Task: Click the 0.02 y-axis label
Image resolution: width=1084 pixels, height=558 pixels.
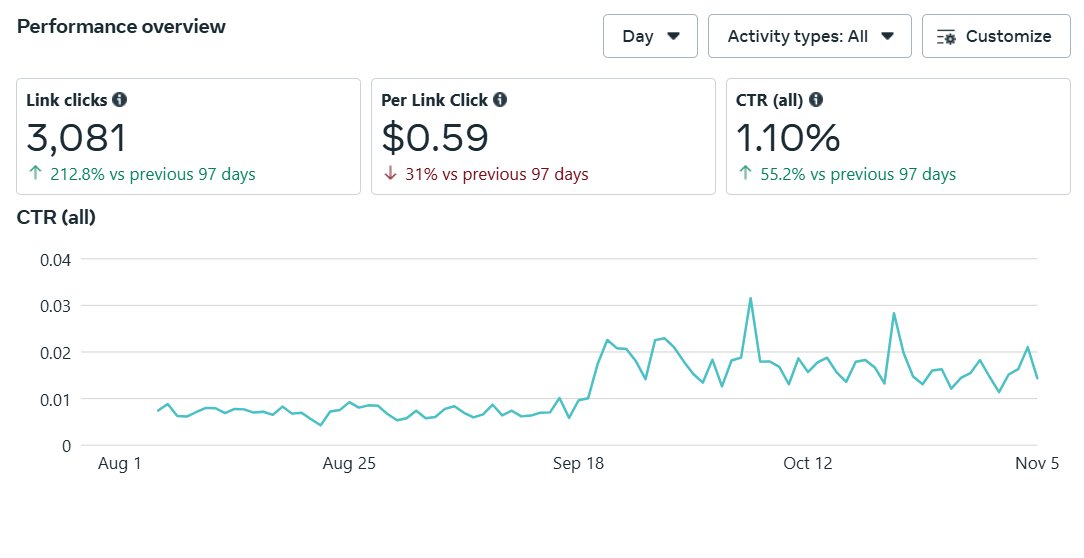Action: 55,353
